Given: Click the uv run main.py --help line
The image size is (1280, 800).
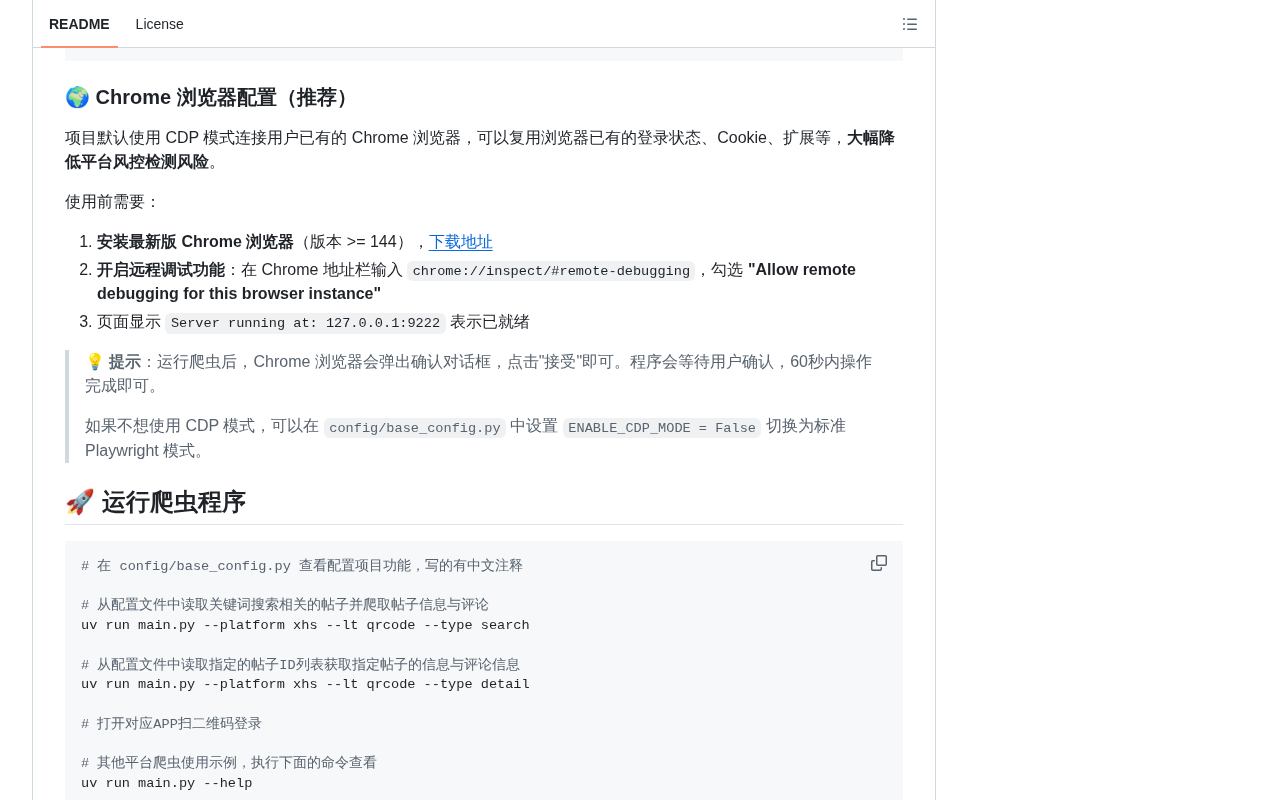Looking at the screenshot, I should click(167, 783).
